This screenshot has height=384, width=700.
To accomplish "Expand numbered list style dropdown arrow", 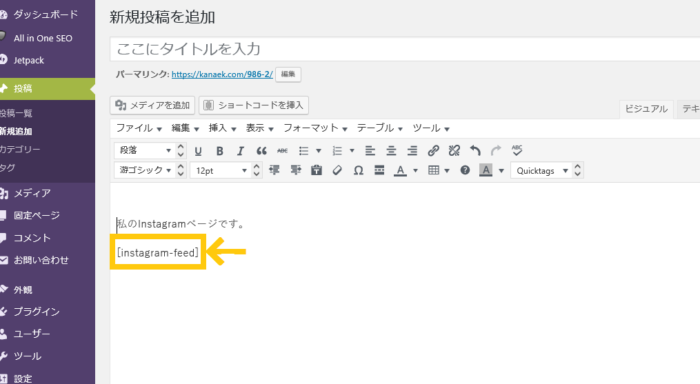I will (x=352, y=151).
